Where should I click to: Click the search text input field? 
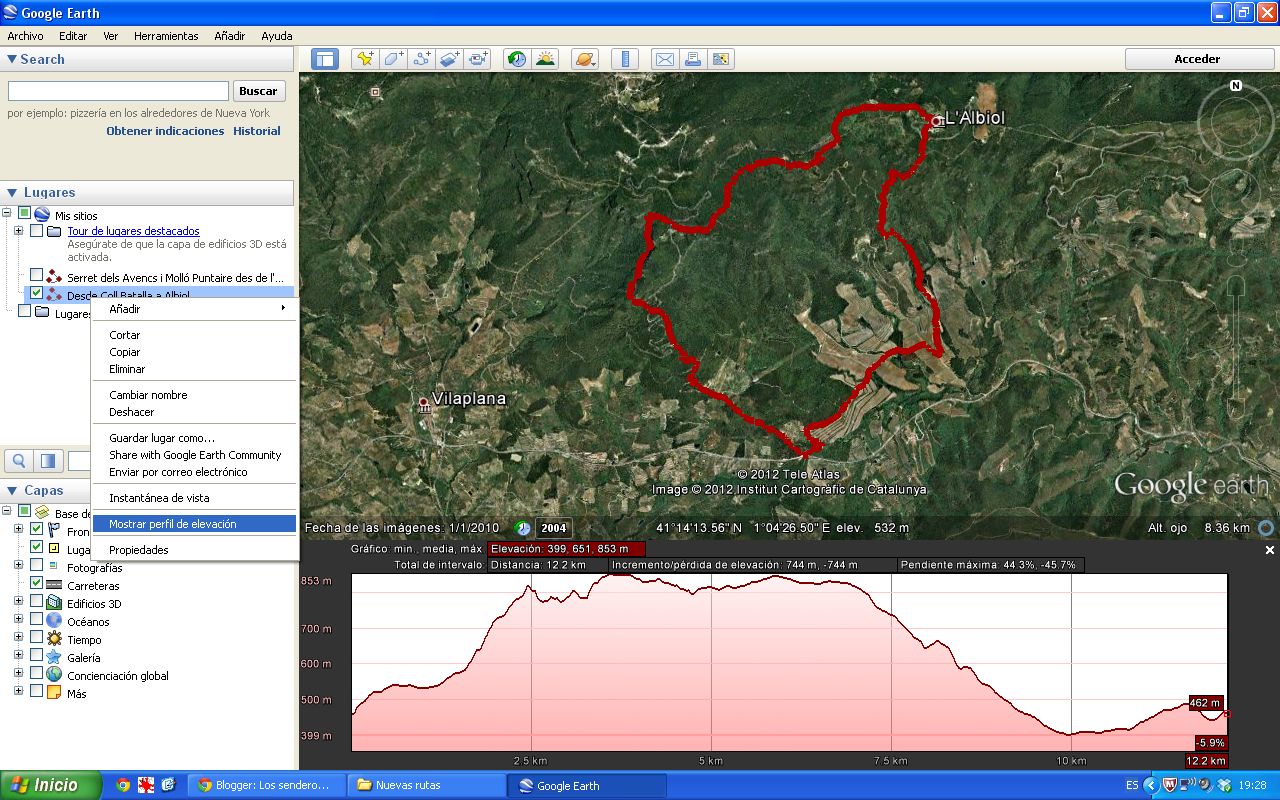118,91
